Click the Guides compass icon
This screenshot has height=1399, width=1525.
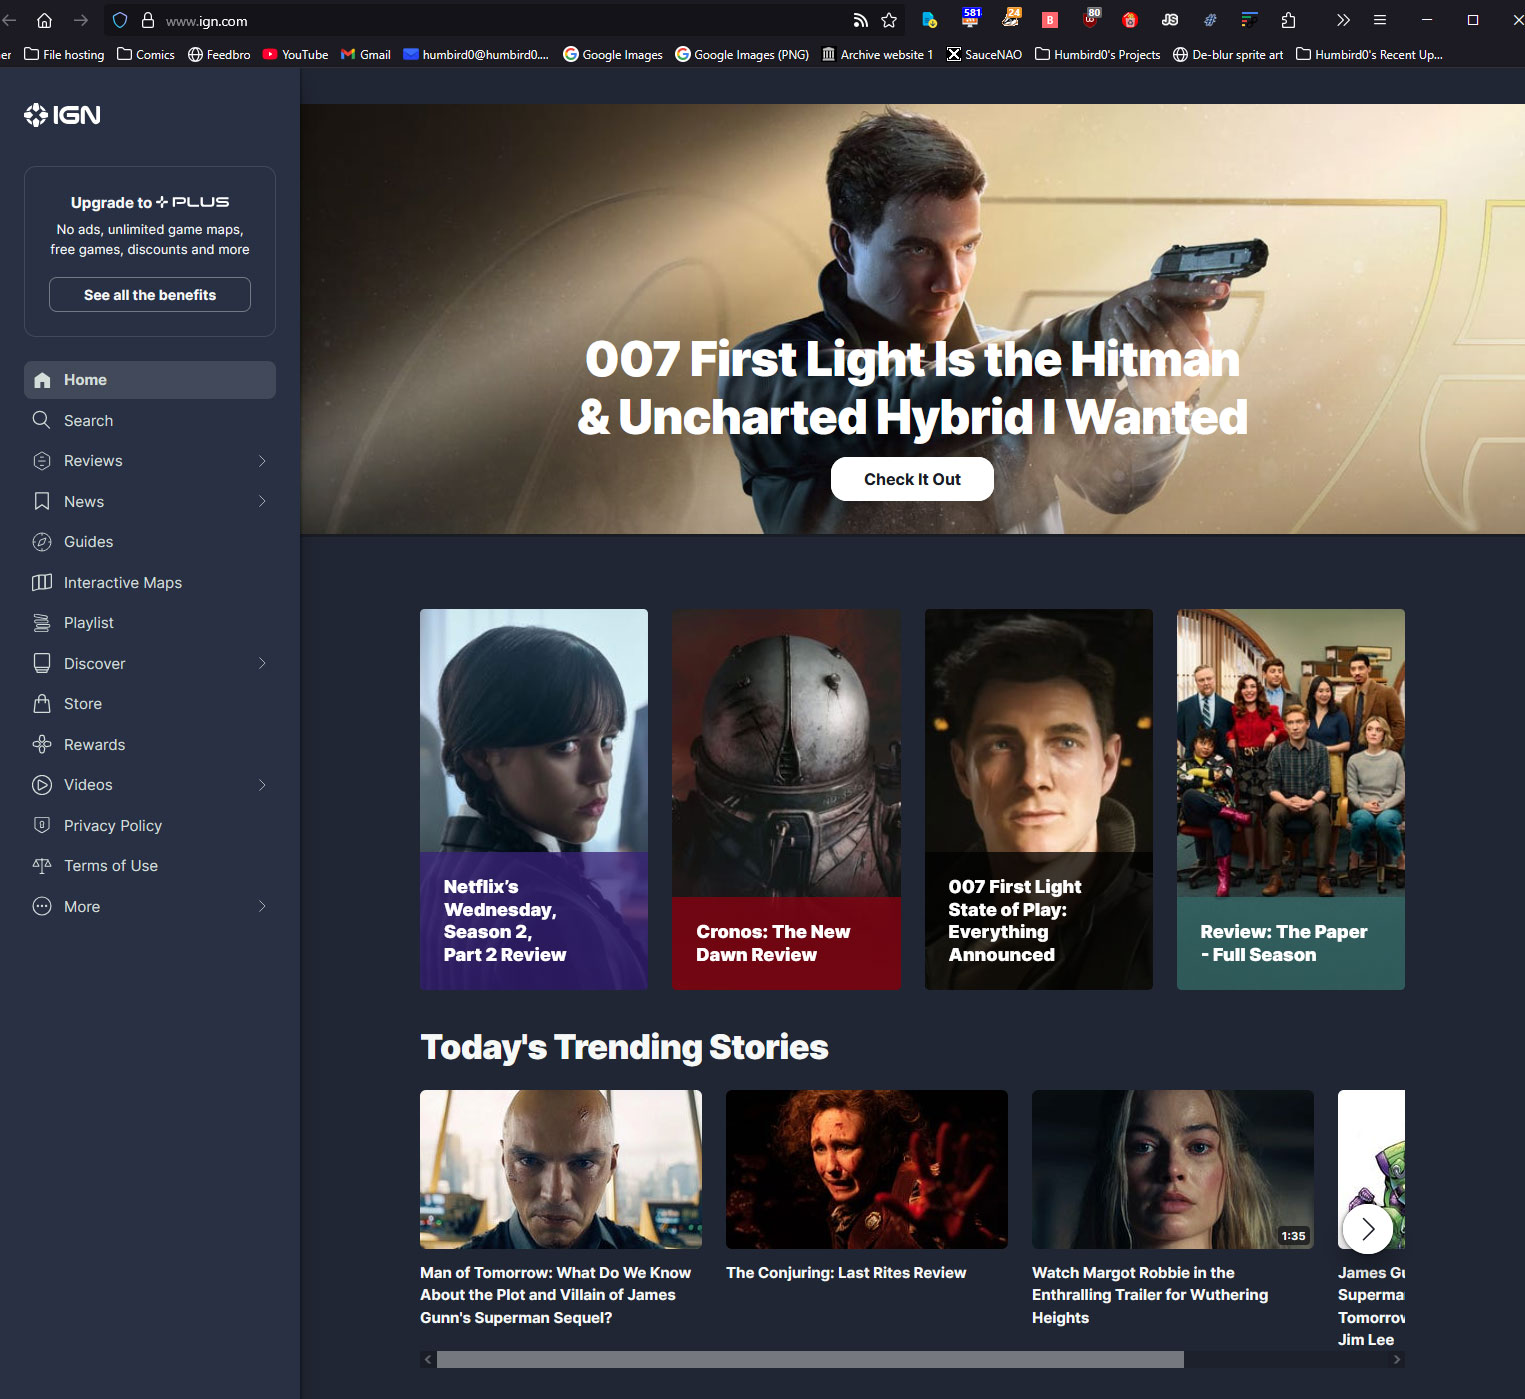[42, 542]
